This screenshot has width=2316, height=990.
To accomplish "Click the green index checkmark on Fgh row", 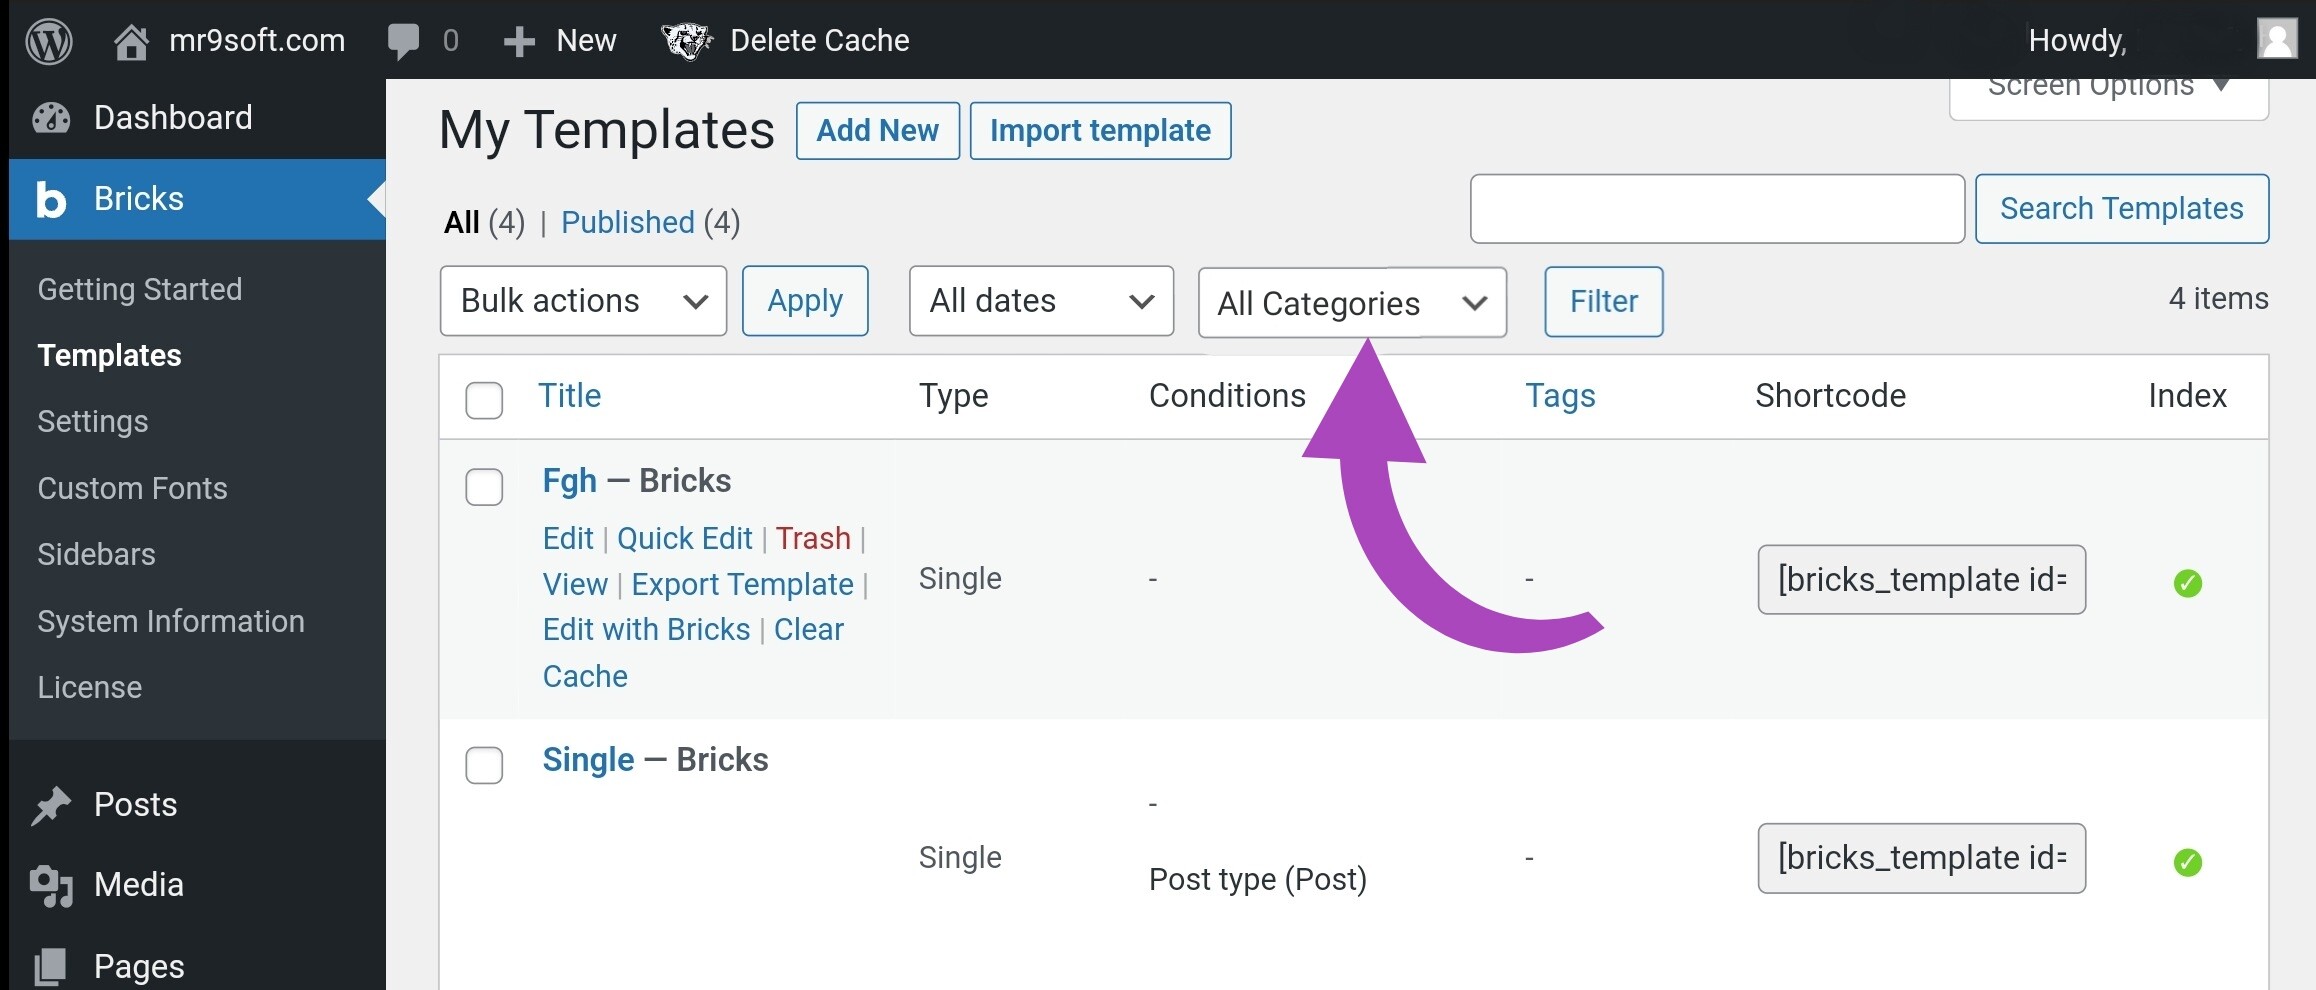I will point(2189,583).
